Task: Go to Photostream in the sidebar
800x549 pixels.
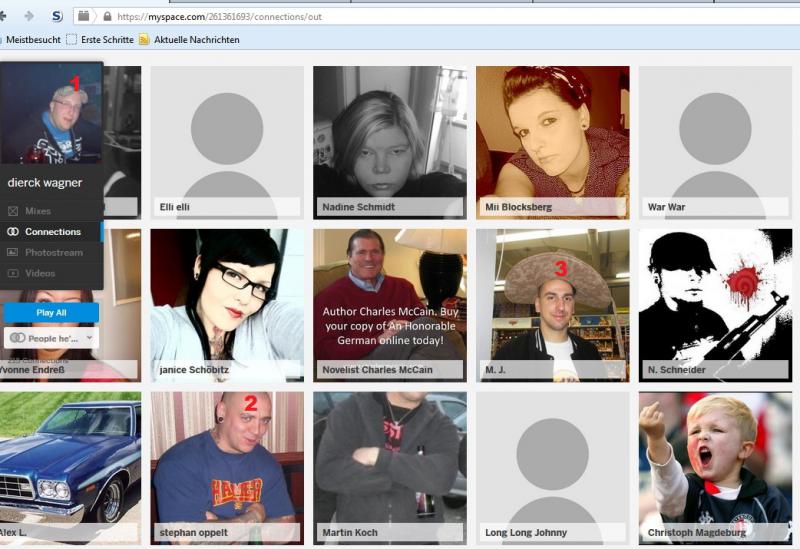Action: (51, 252)
